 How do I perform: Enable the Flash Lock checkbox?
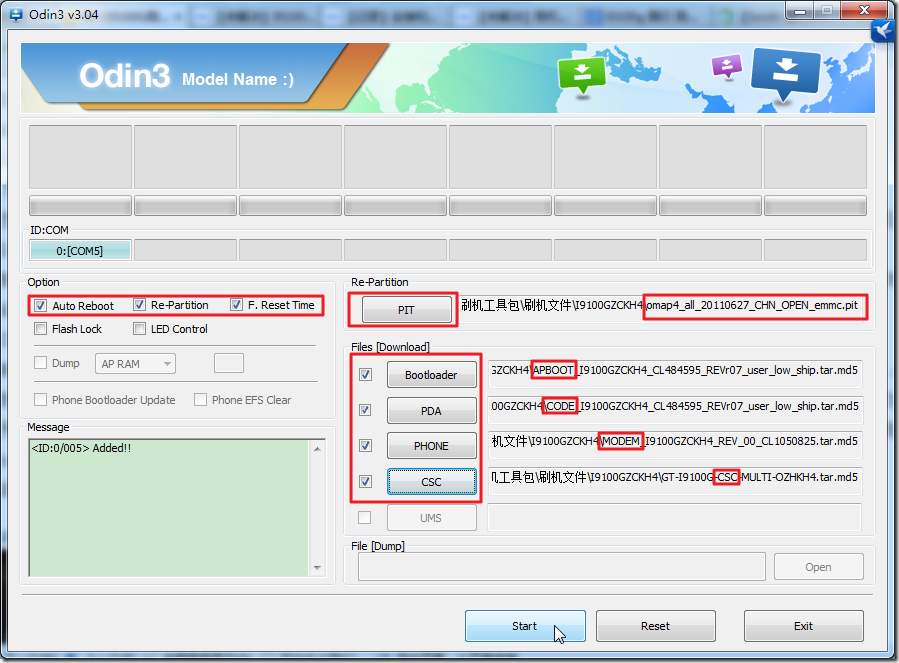(x=40, y=329)
